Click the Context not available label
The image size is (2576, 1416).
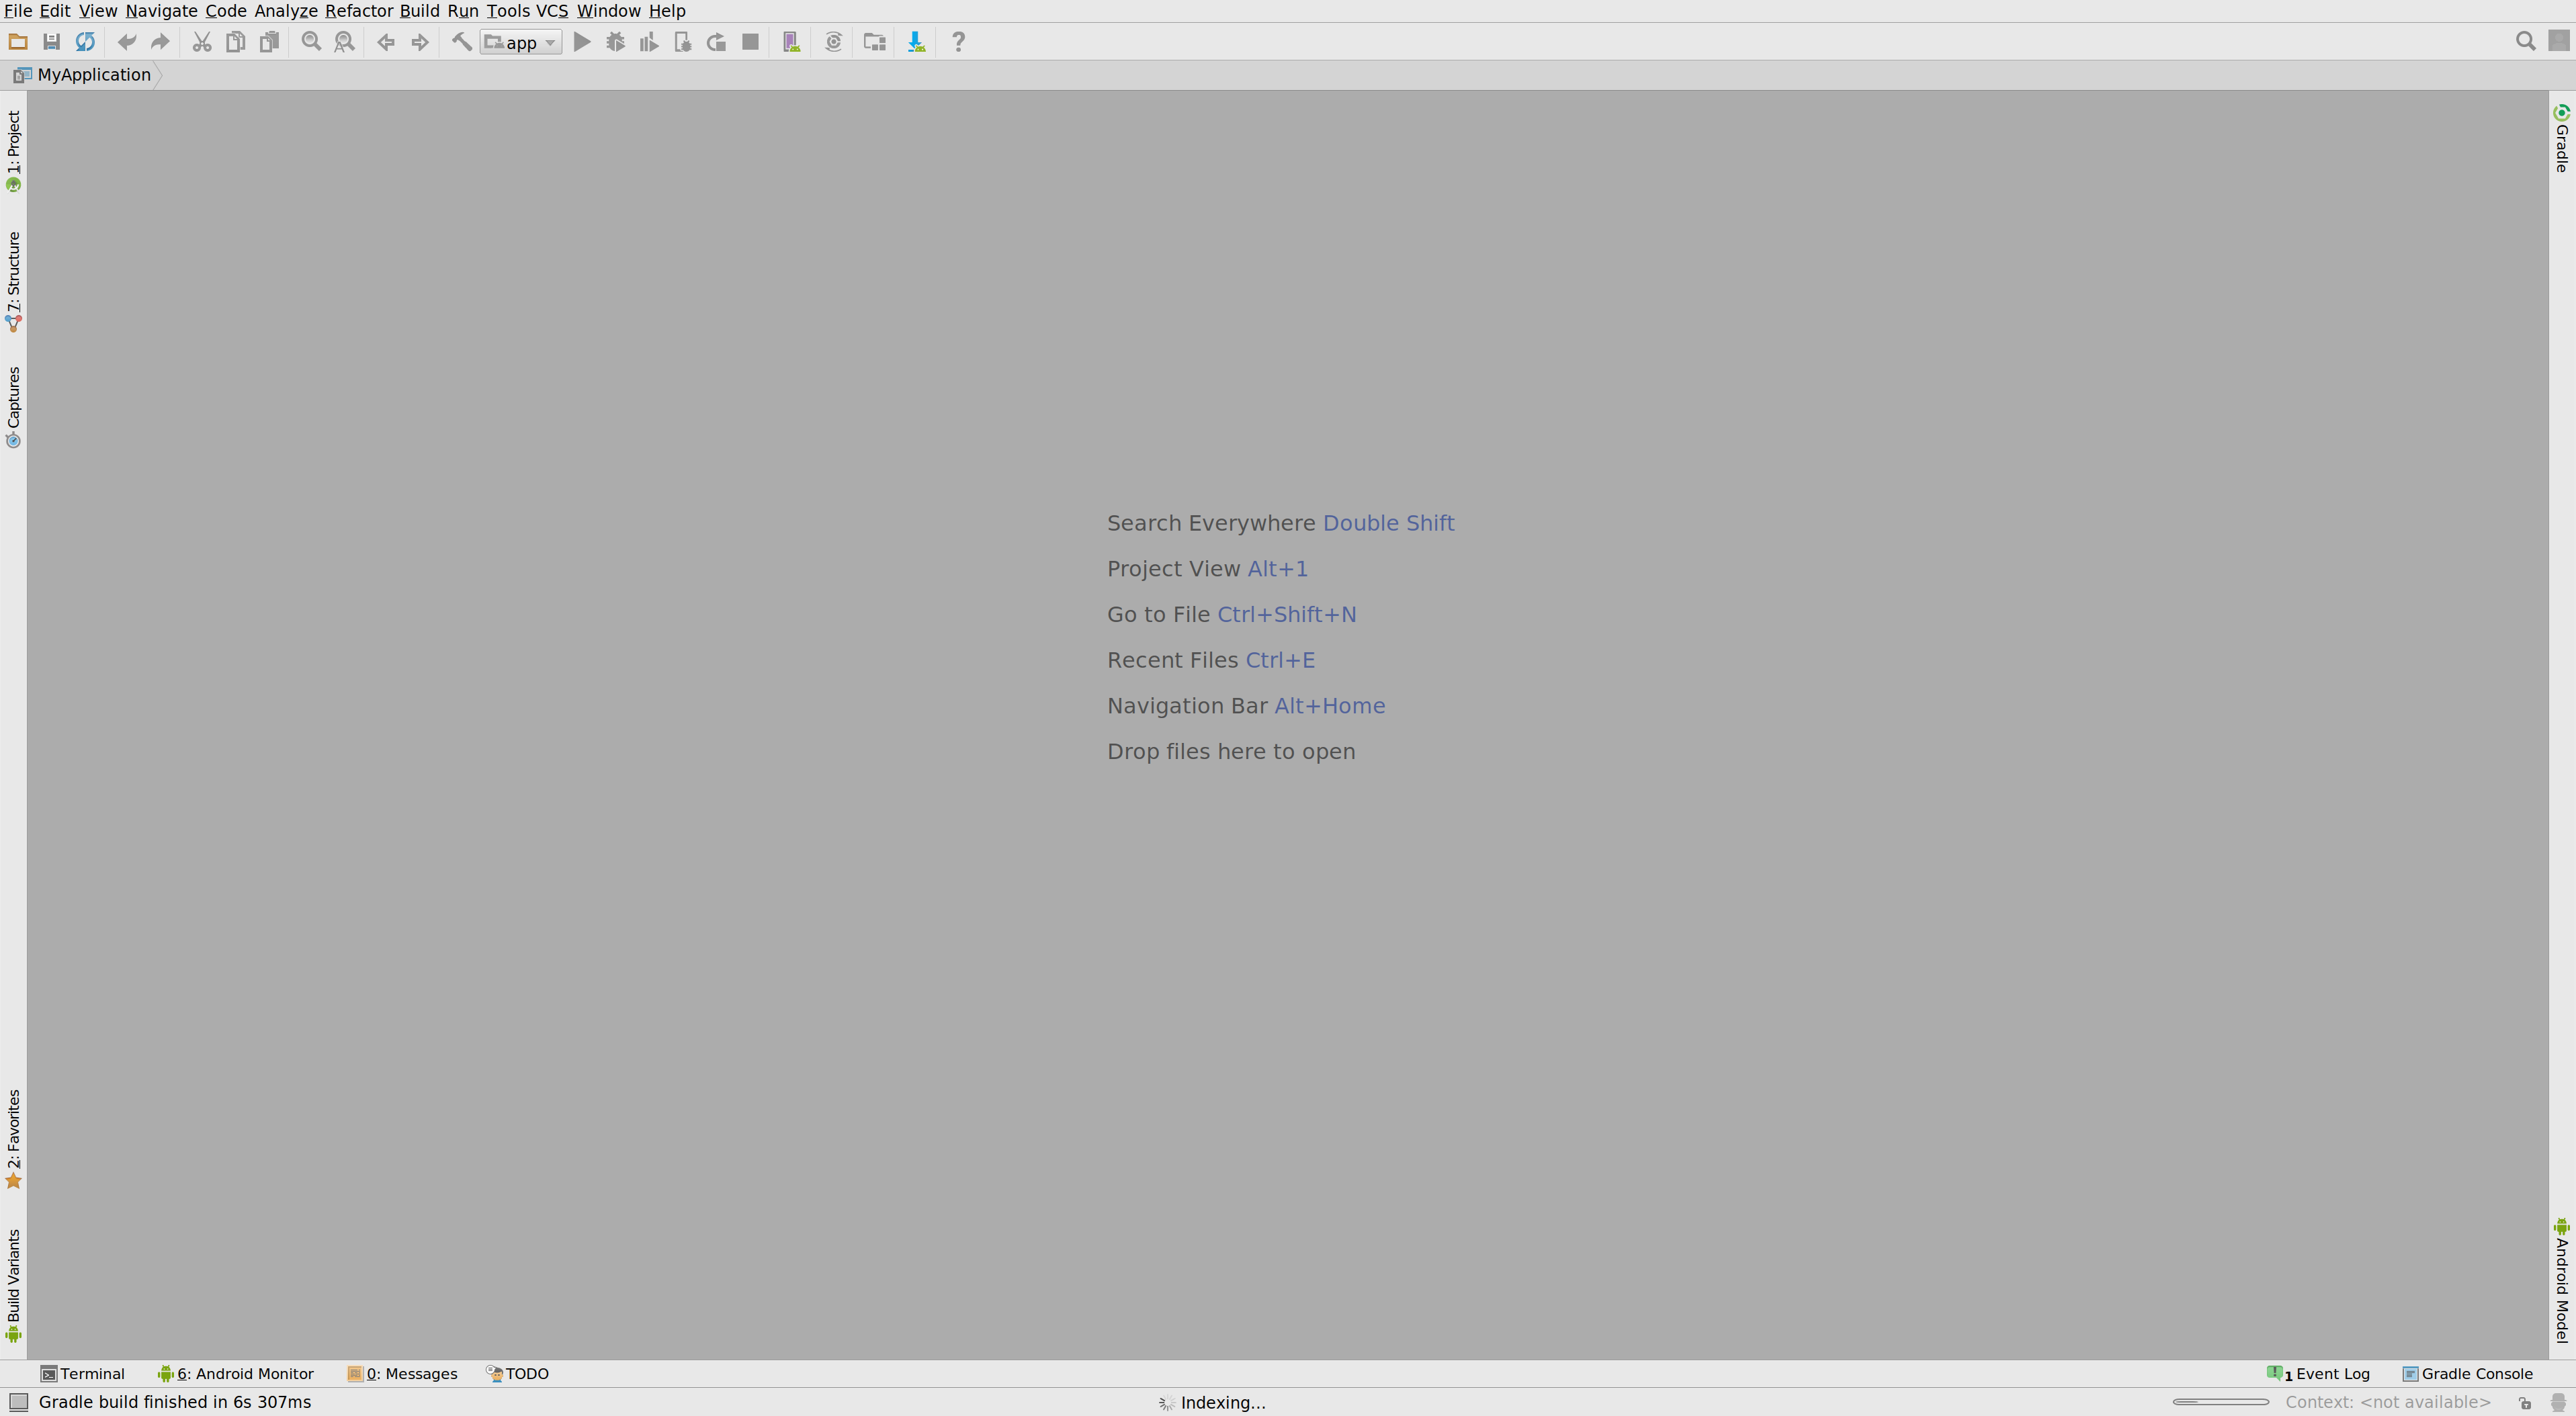click(2388, 1402)
